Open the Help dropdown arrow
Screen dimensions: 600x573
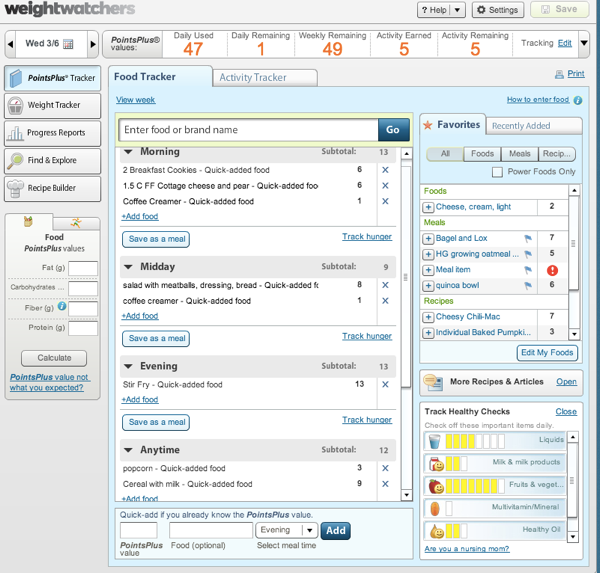[x=457, y=10]
